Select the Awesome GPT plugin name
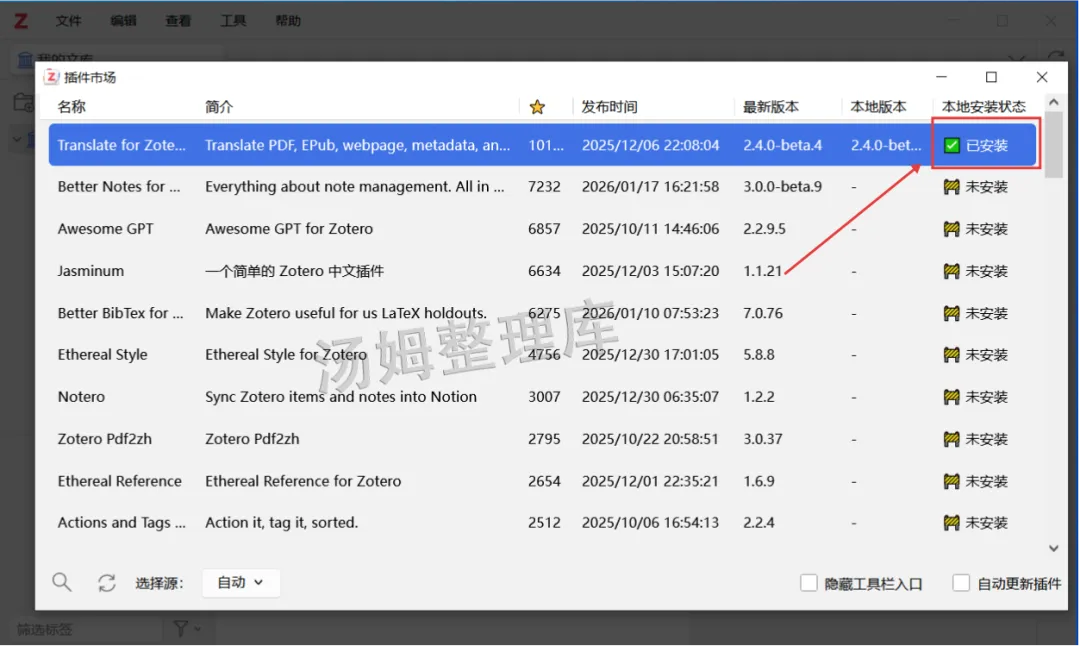 pyautogui.click(x=105, y=229)
